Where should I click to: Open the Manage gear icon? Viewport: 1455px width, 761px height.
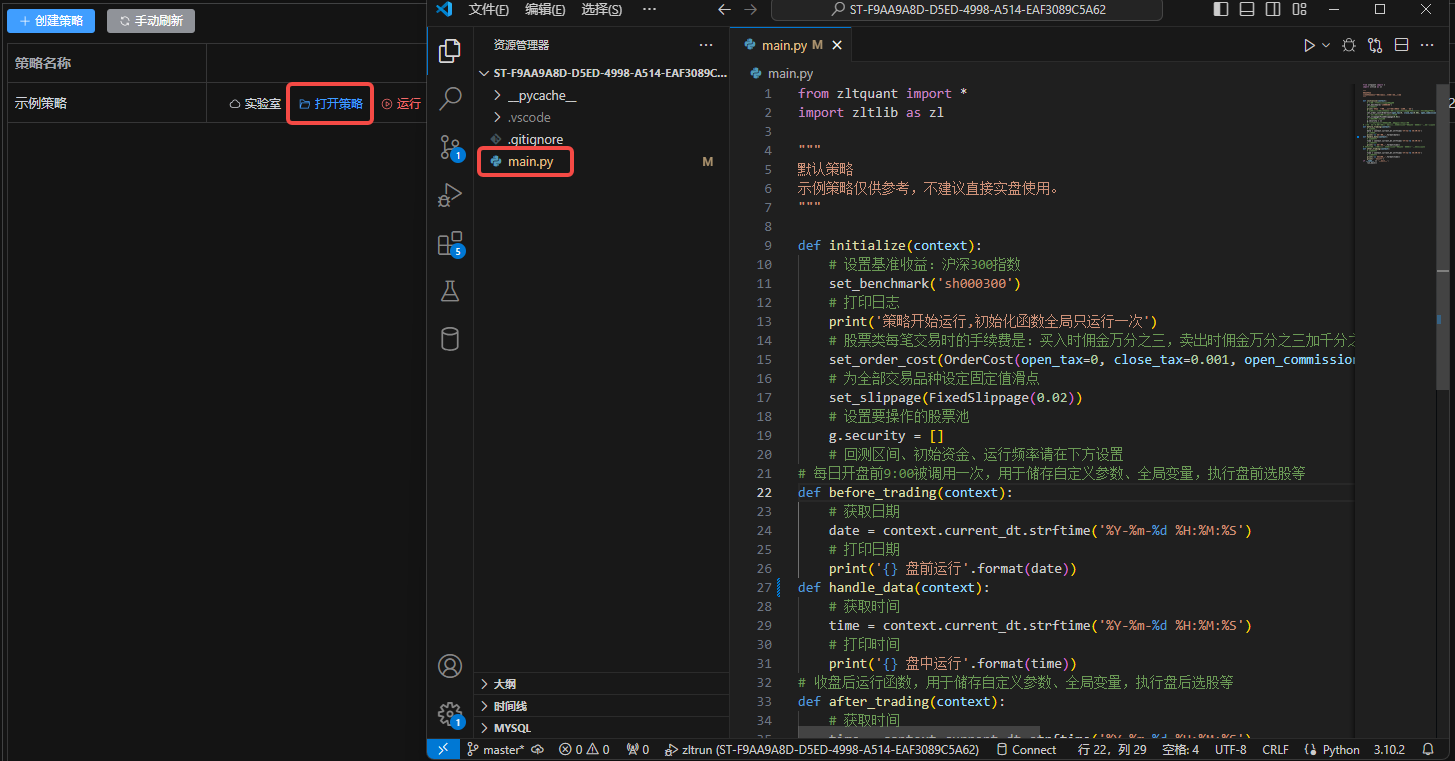point(450,714)
